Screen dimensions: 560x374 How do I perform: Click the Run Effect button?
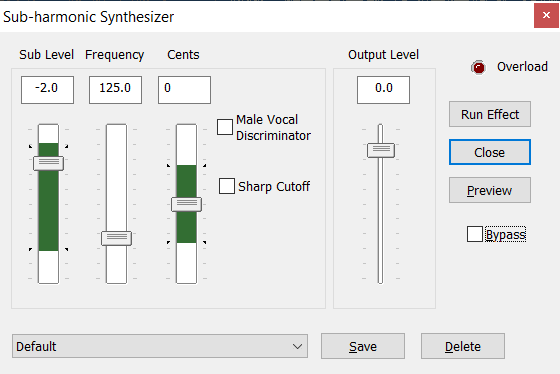tap(490, 114)
